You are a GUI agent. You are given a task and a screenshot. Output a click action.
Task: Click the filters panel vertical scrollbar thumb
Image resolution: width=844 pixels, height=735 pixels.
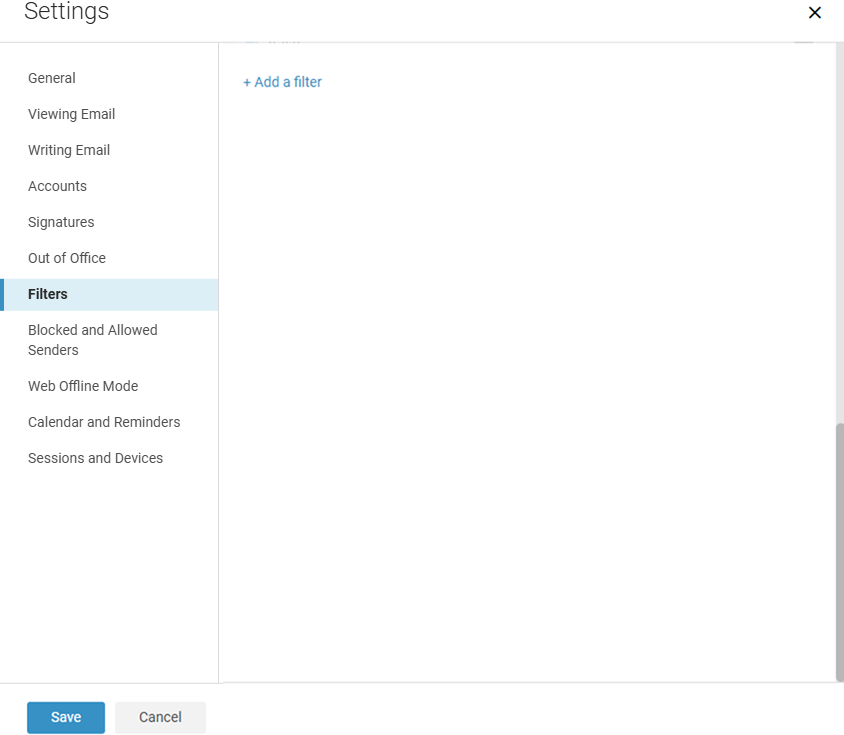pyautogui.click(x=839, y=552)
